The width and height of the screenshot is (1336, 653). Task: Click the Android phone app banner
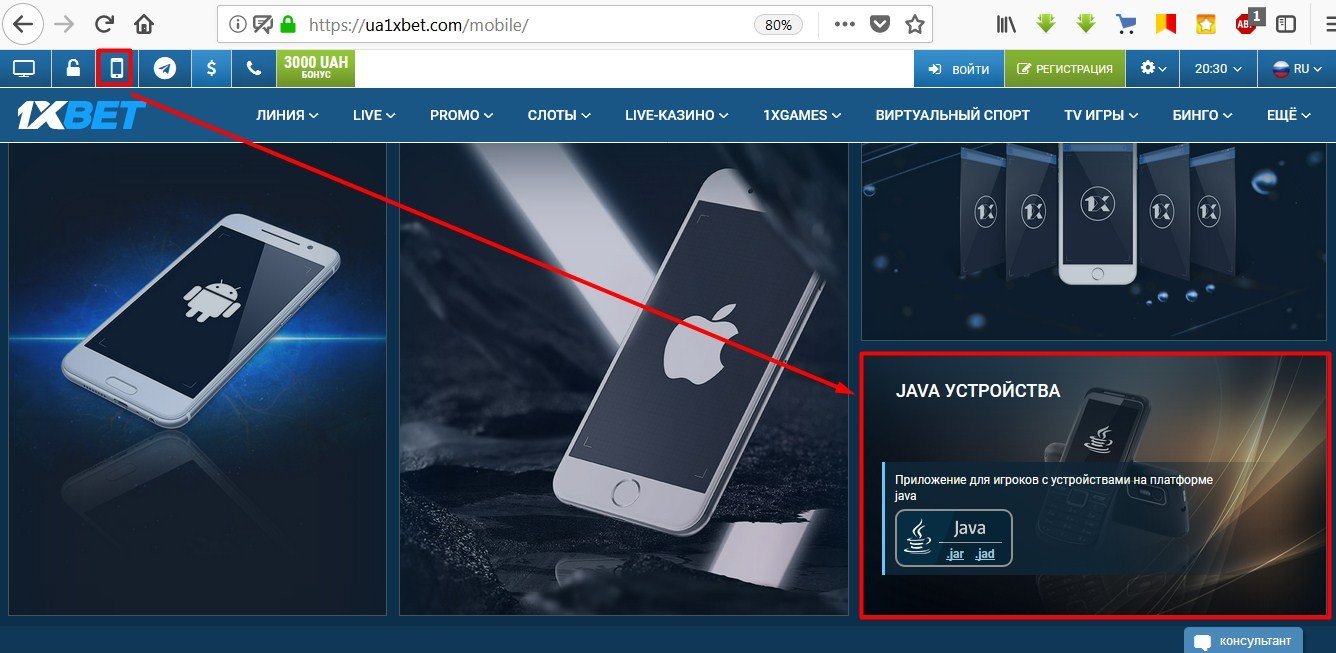[x=197, y=378]
